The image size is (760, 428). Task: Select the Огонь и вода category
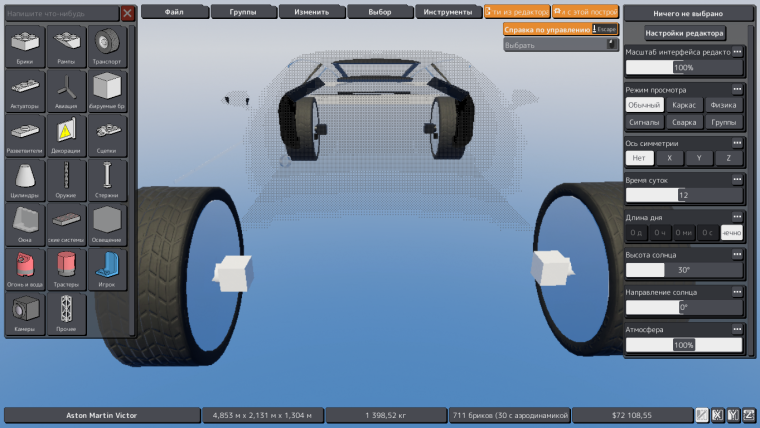(x=25, y=269)
